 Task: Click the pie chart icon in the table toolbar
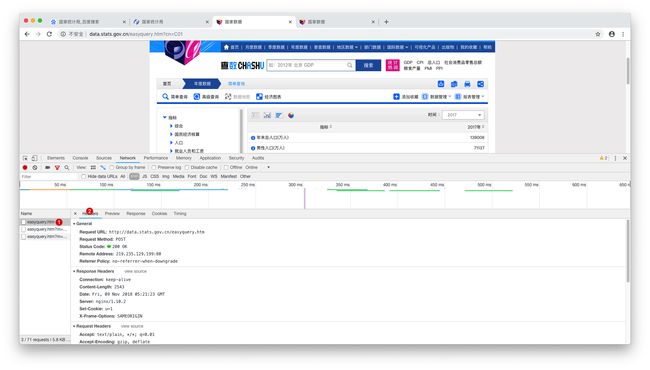[x=291, y=115]
